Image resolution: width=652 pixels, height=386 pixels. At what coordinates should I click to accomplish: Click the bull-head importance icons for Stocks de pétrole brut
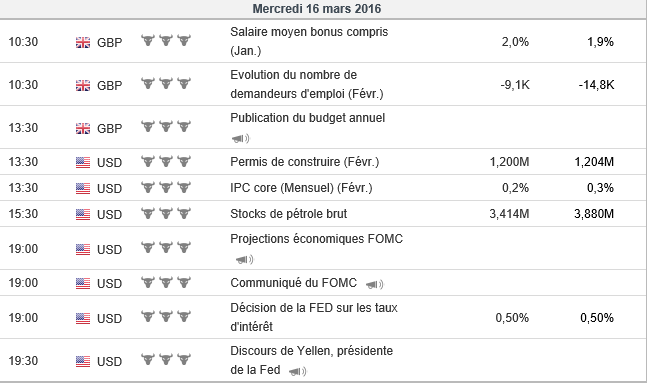click(x=166, y=213)
